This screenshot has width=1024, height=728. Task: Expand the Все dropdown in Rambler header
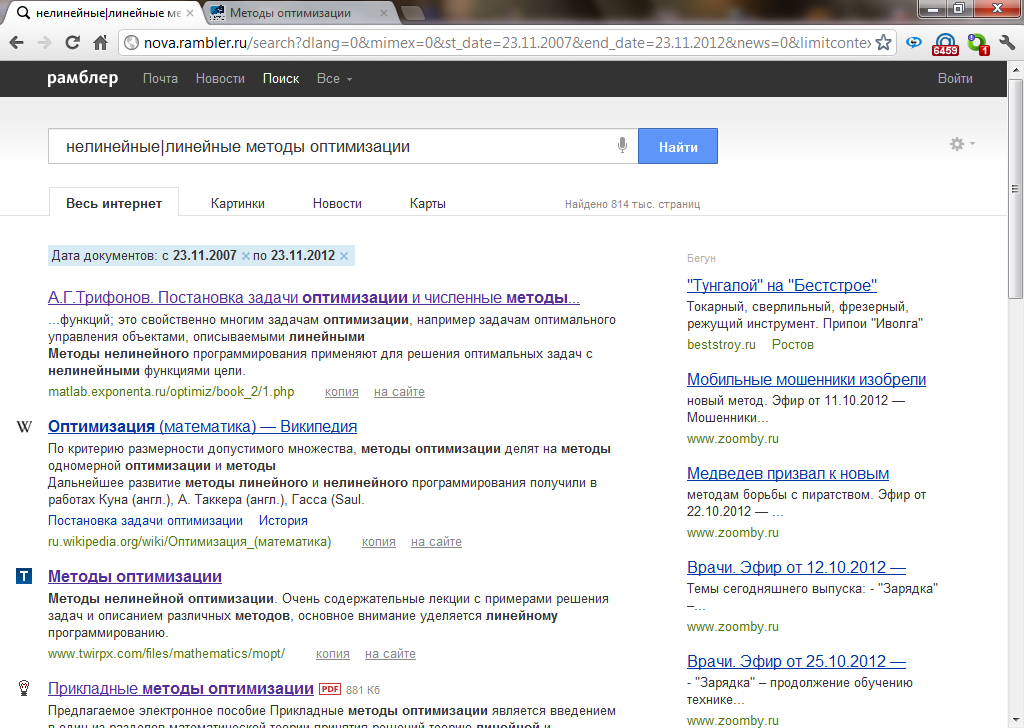334,78
